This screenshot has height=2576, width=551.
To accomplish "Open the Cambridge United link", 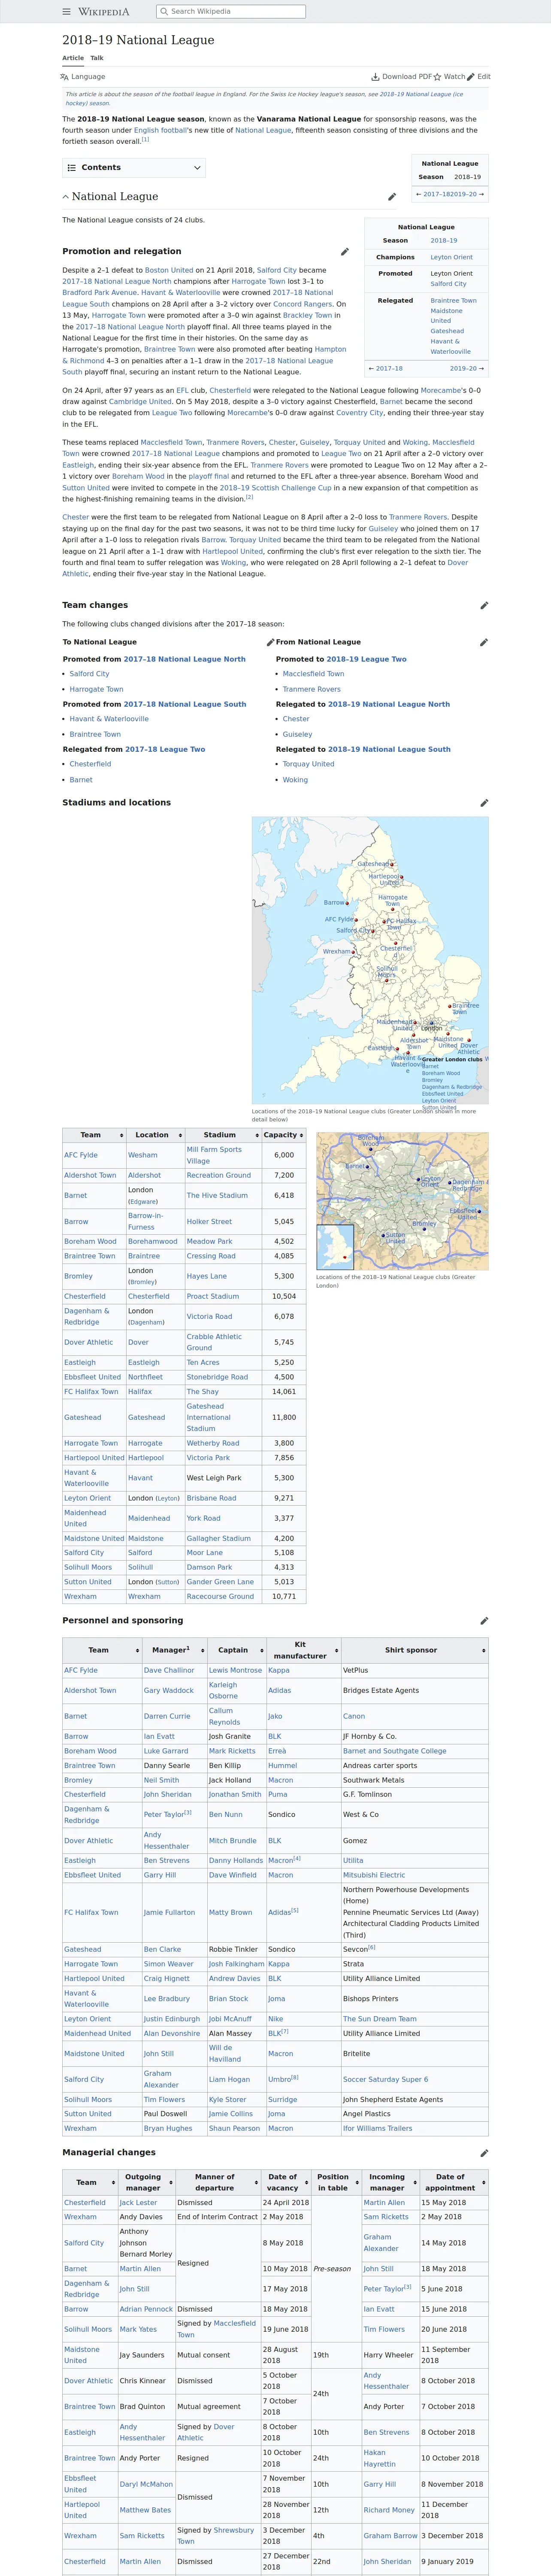I will click(140, 401).
